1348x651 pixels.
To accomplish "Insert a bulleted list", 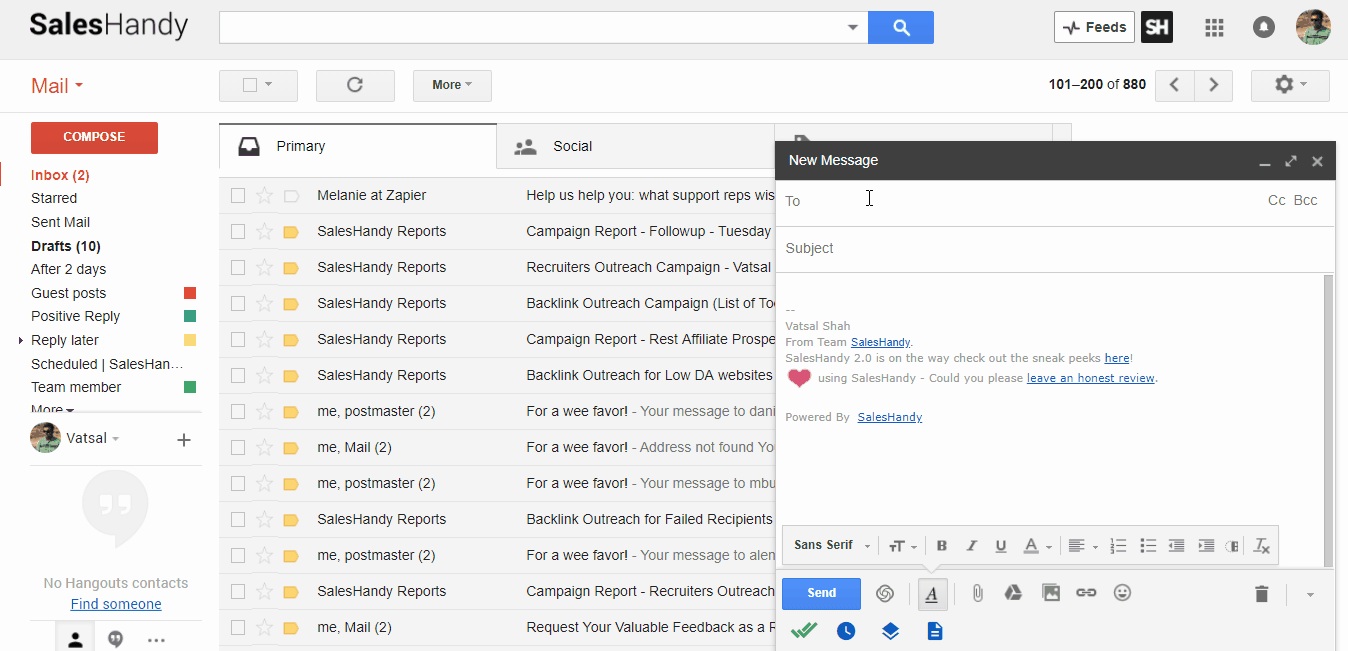I will point(1148,546).
